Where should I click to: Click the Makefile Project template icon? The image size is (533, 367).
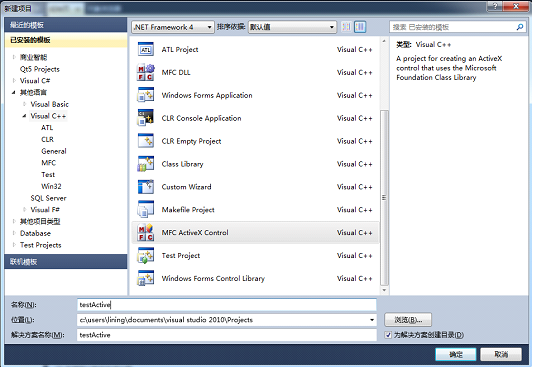coord(145,210)
